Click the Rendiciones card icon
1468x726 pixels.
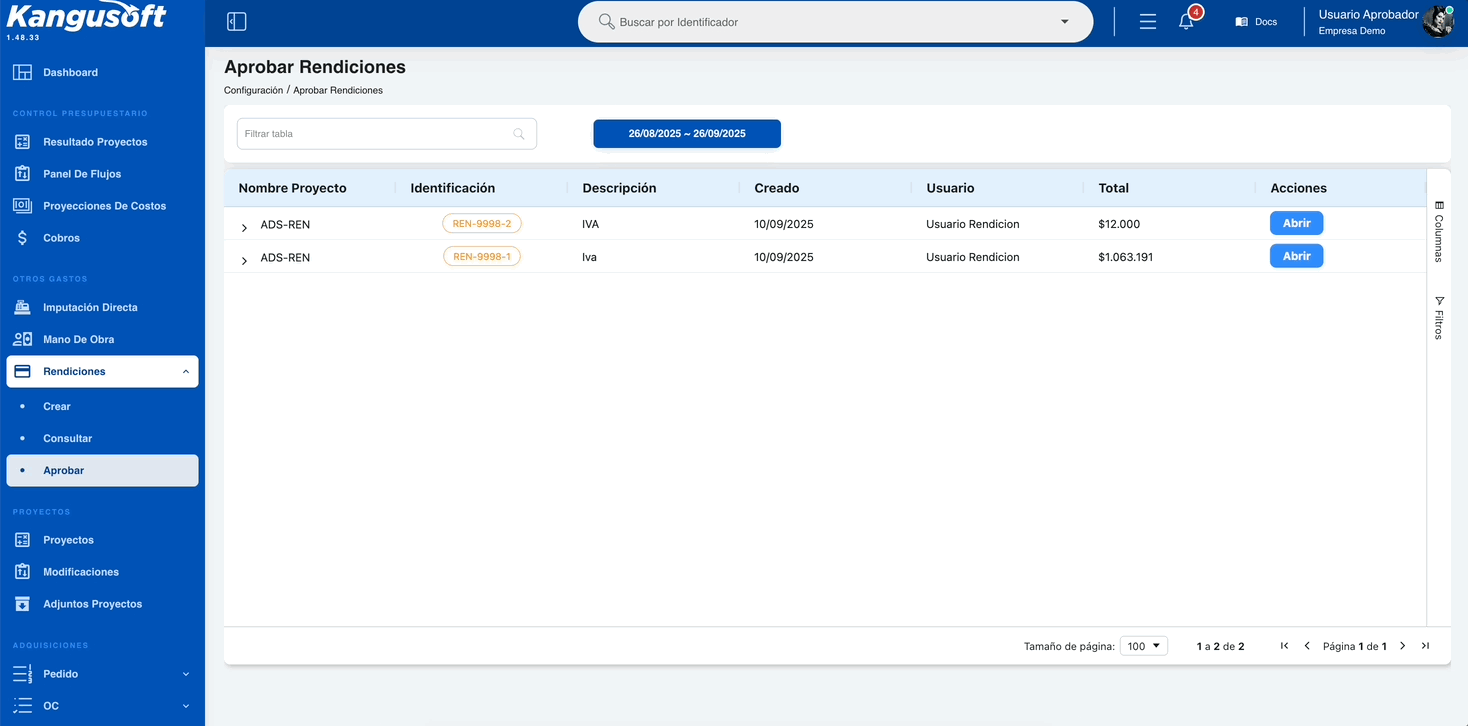point(22,371)
